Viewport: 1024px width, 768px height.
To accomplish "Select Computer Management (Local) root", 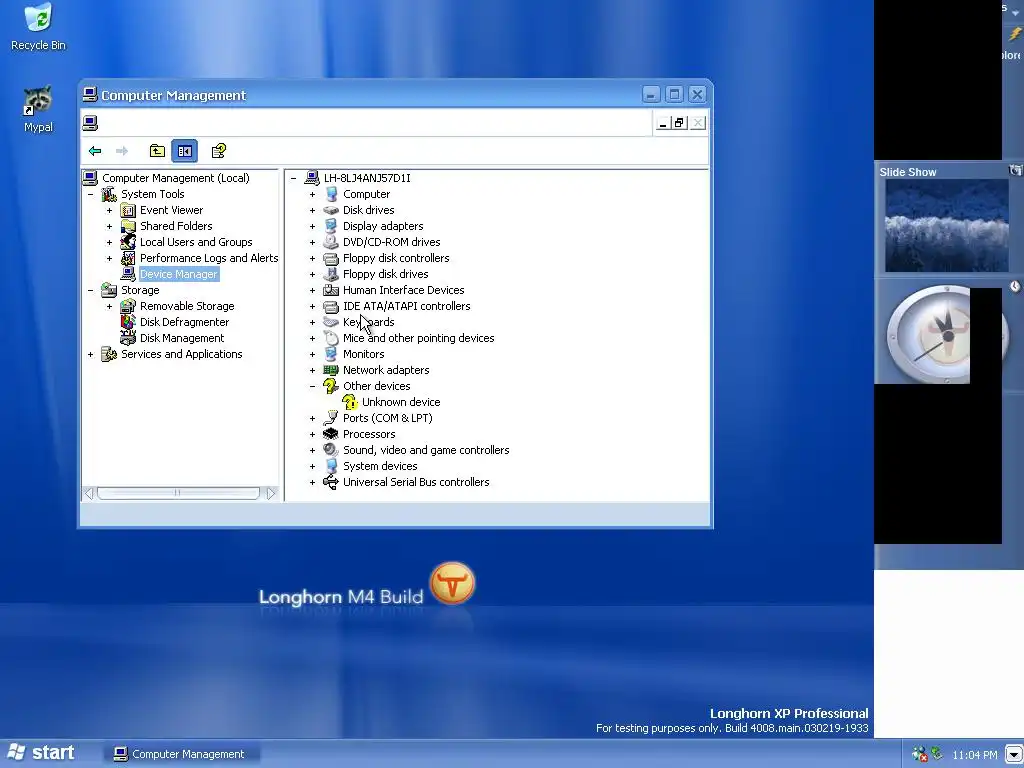I will point(176,178).
